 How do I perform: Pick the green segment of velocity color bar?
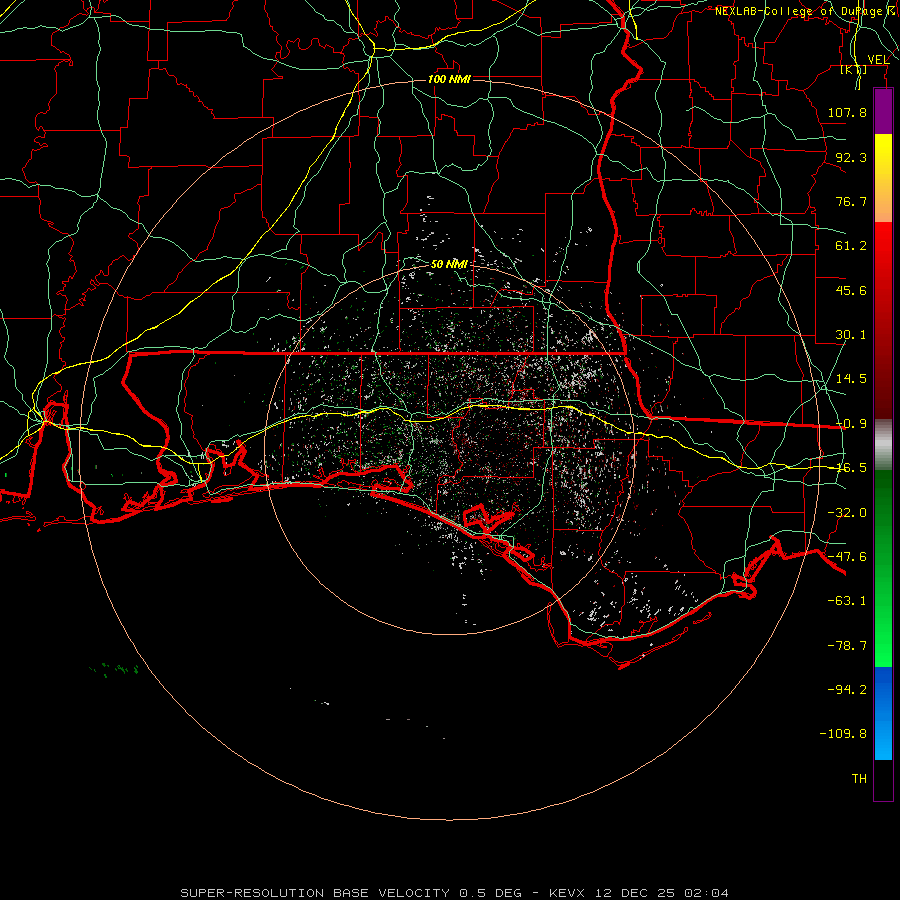(x=883, y=568)
